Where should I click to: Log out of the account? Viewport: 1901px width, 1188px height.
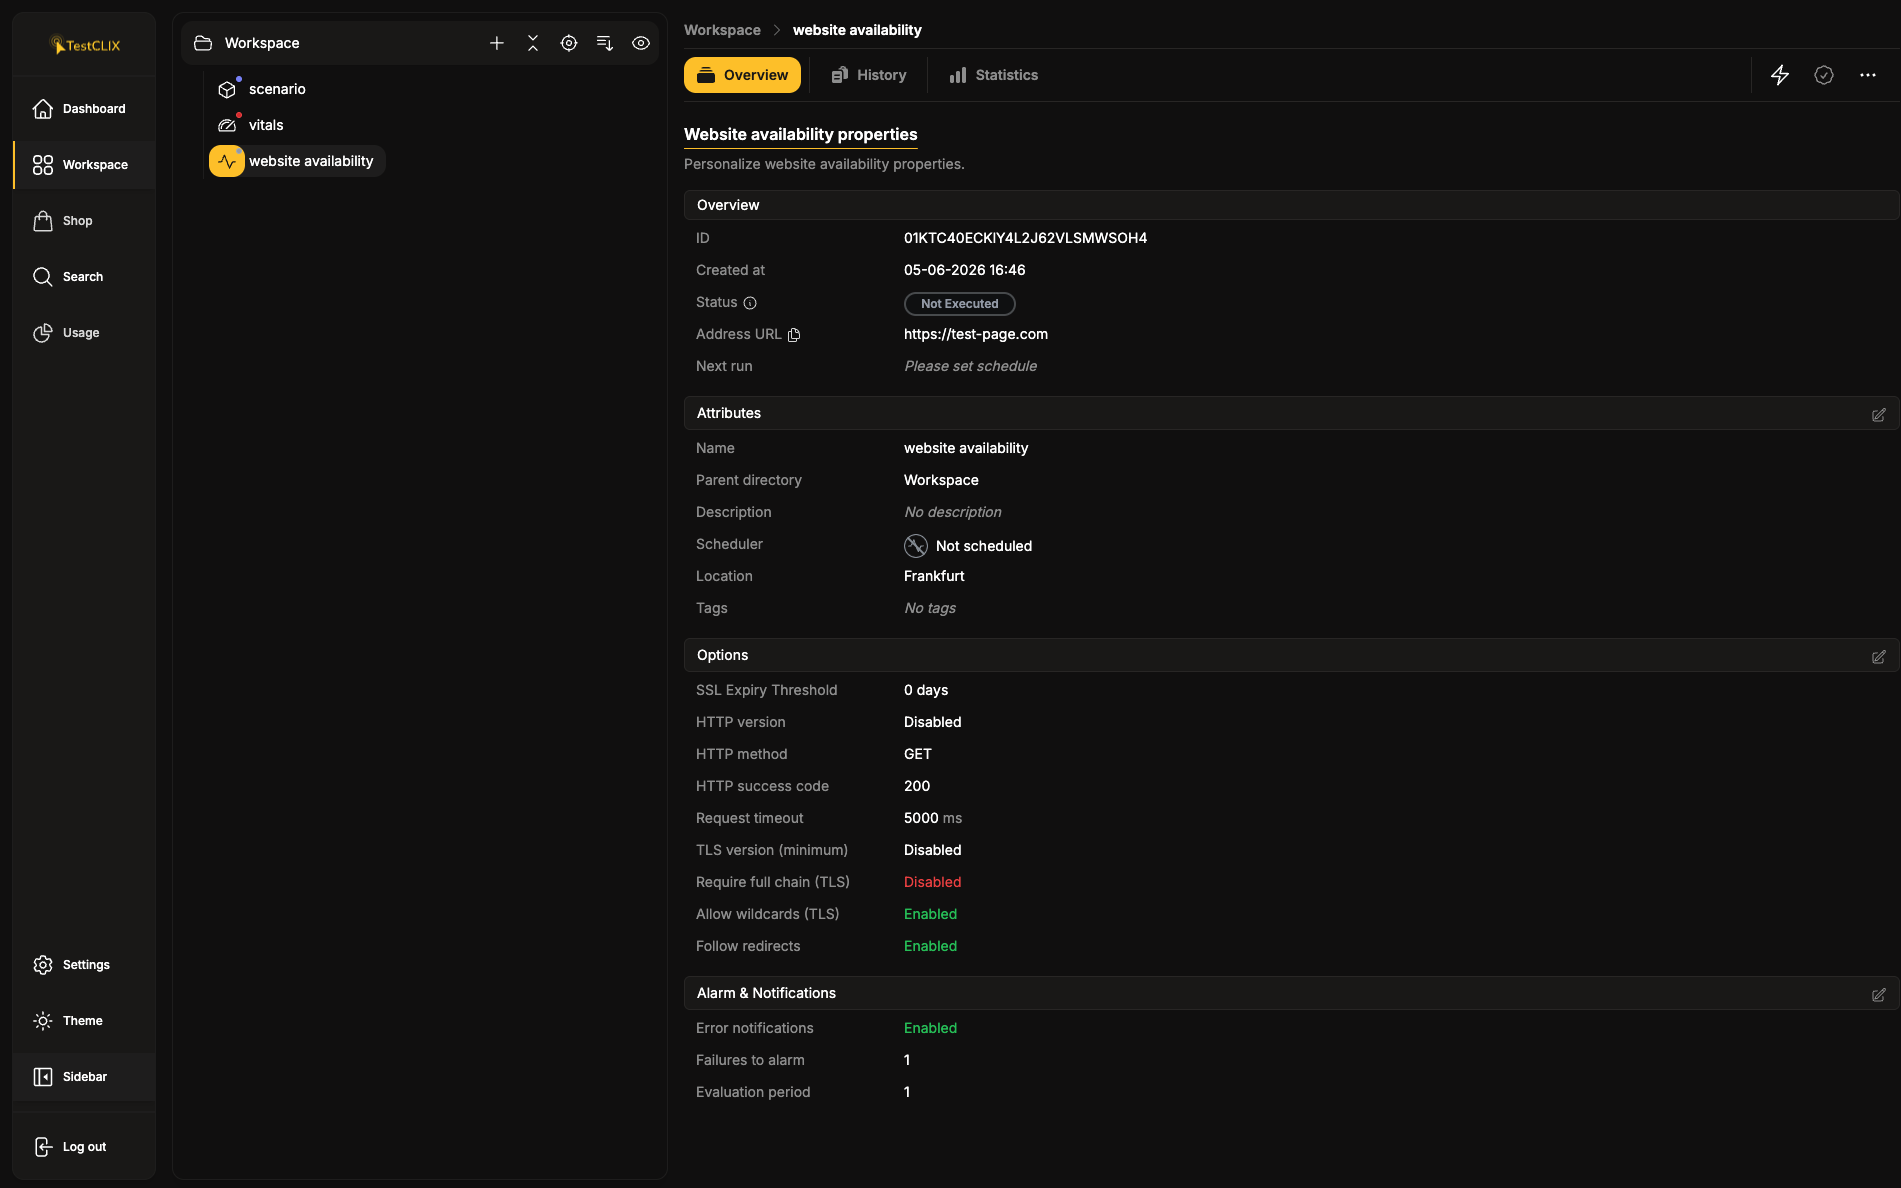[84, 1147]
